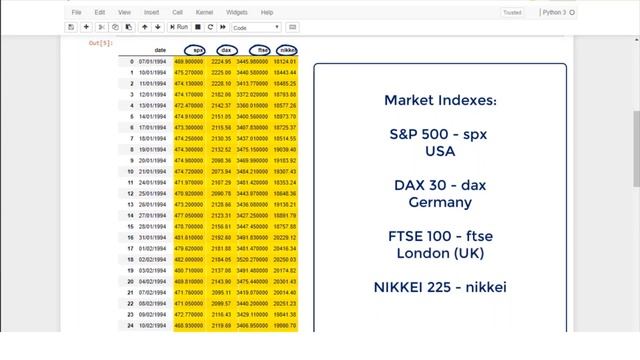
Task: Select date cell 17/01/1994
Action: click(x=152, y=128)
